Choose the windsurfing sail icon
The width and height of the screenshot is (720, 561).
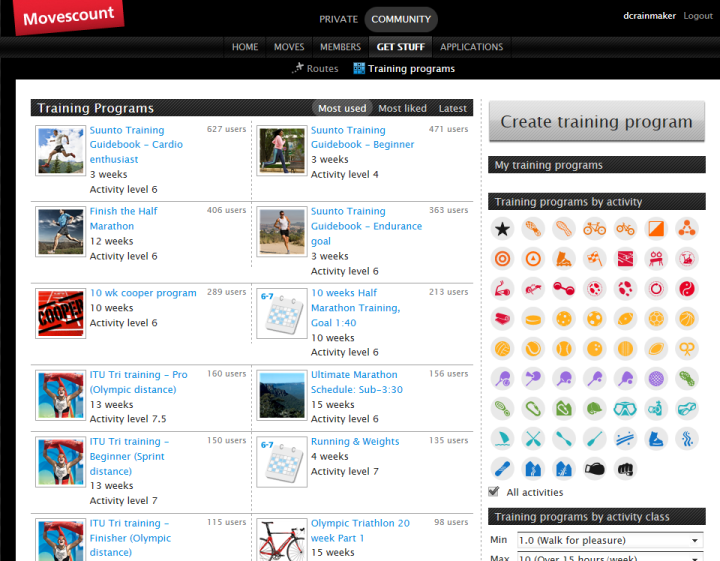(502, 439)
